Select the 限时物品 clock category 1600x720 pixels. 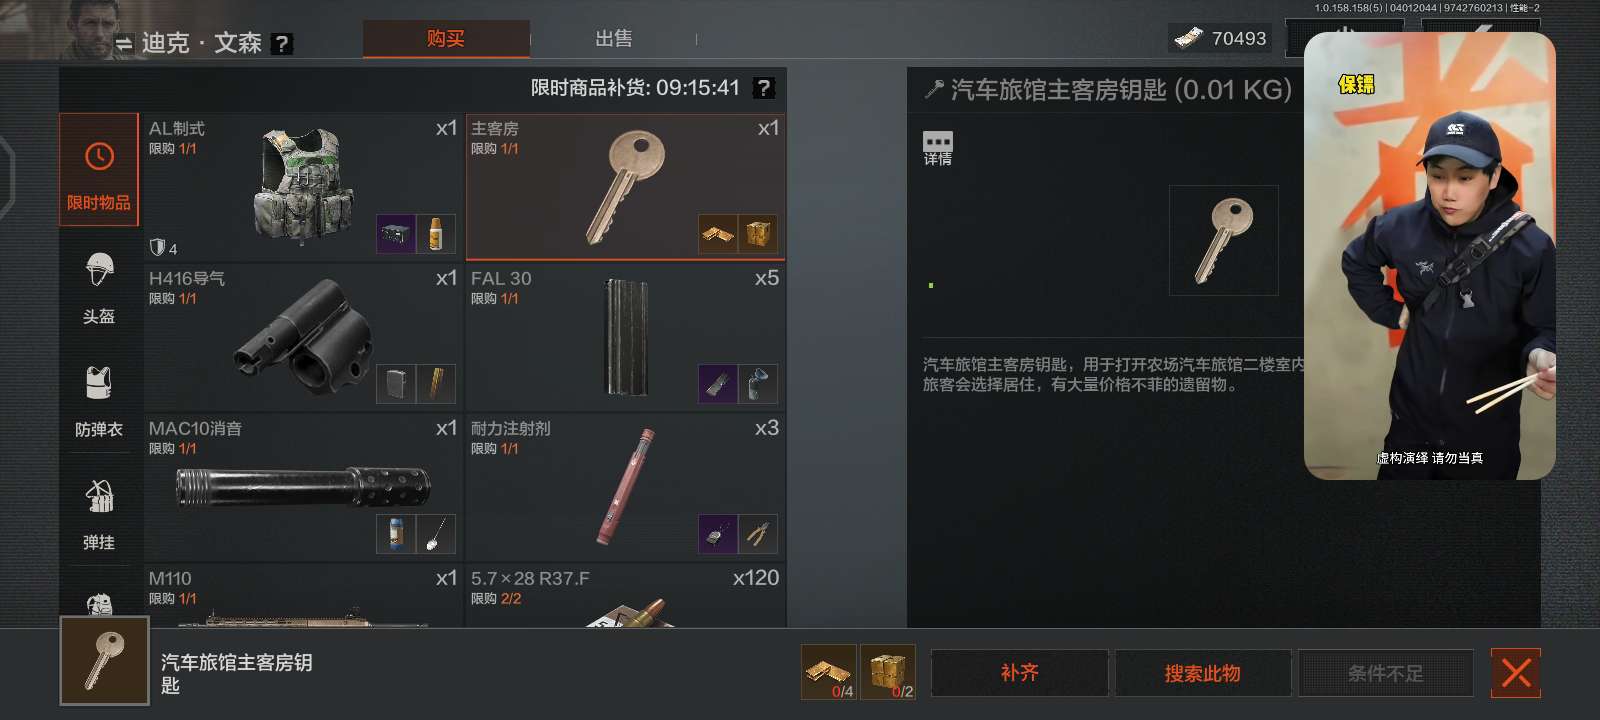pos(99,170)
